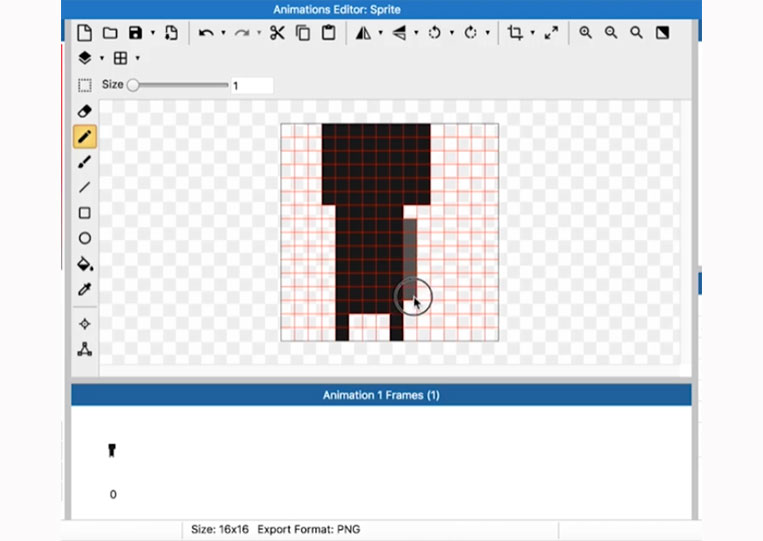Zoom out of the canvas
The width and height of the screenshot is (763, 541).
click(611, 33)
